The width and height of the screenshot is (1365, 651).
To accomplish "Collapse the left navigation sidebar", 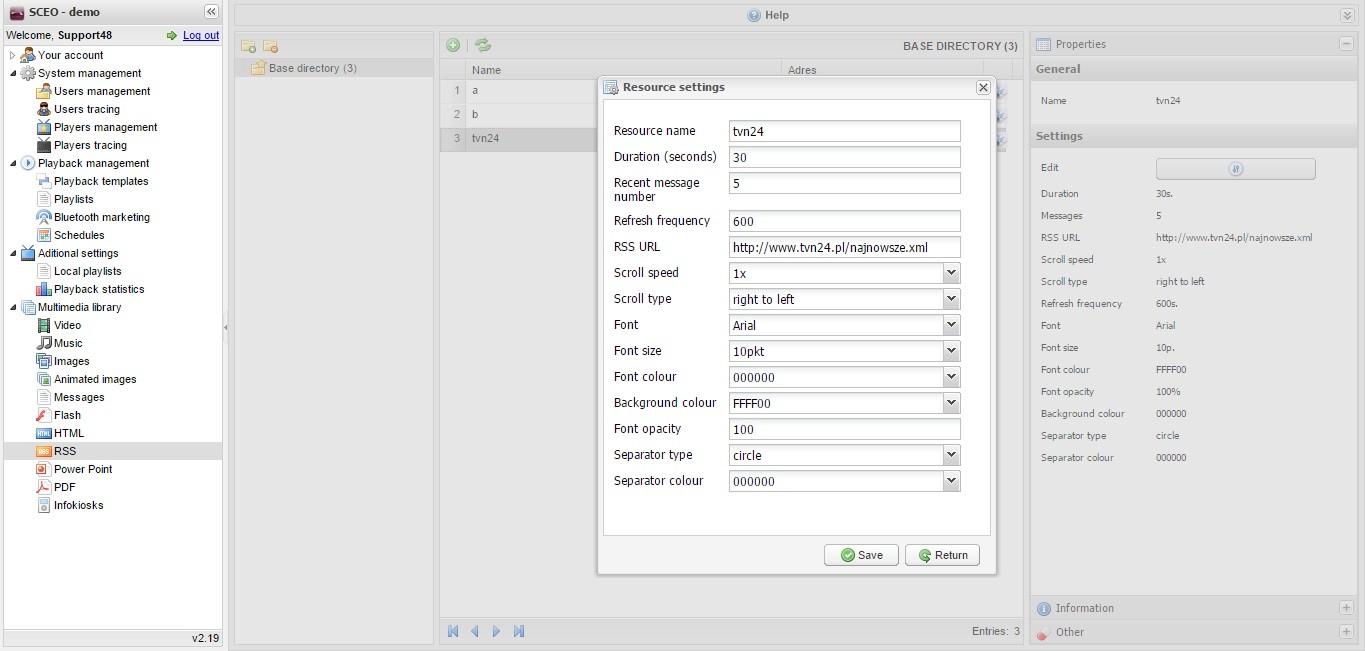I will point(211,12).
